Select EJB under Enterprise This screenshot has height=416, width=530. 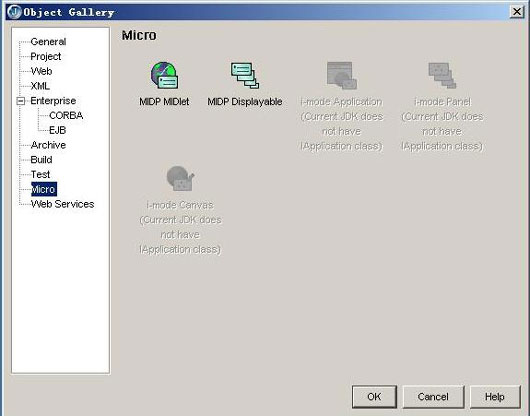pyautogui.click(x=57, y=130)
